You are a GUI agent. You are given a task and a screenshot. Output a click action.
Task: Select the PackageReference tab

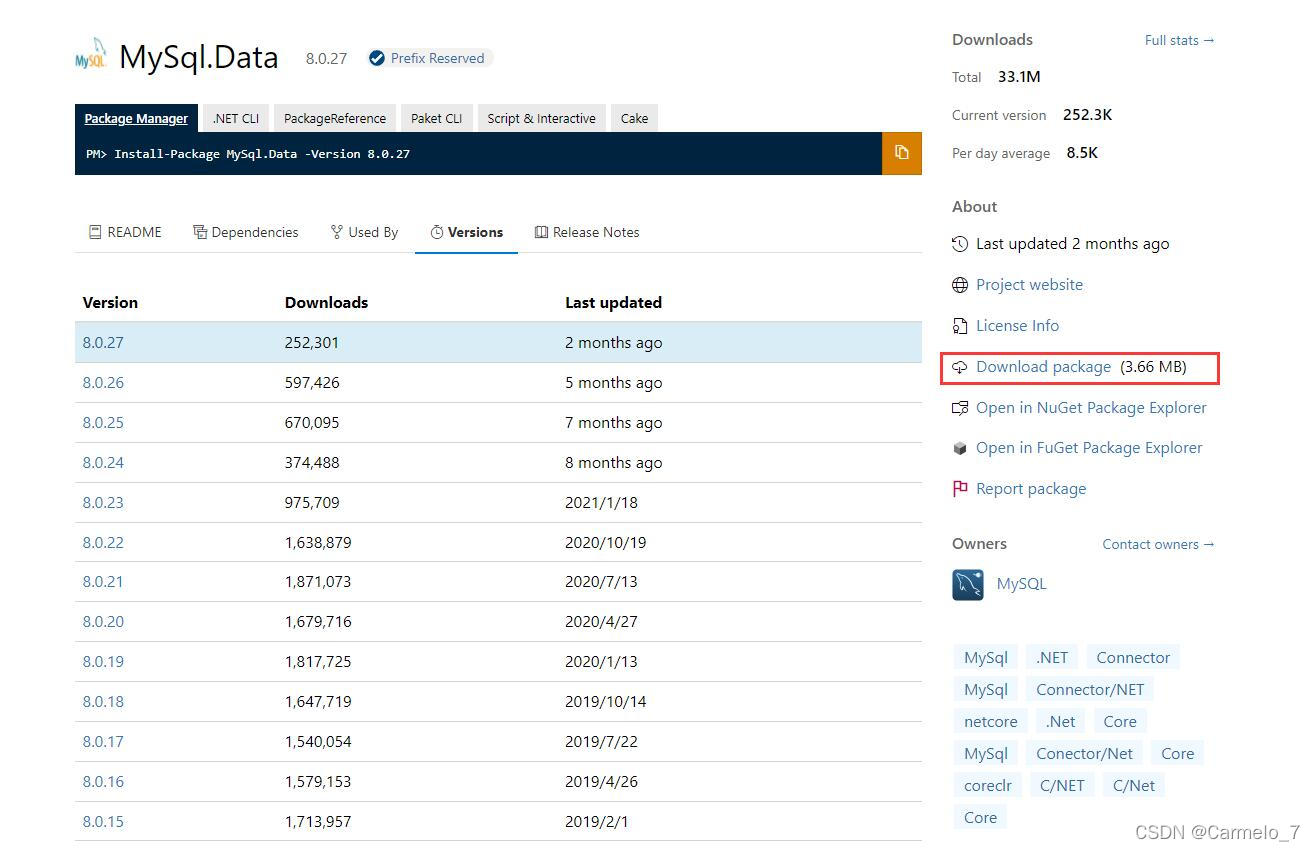pyautogui.click(x=335, y=118)
